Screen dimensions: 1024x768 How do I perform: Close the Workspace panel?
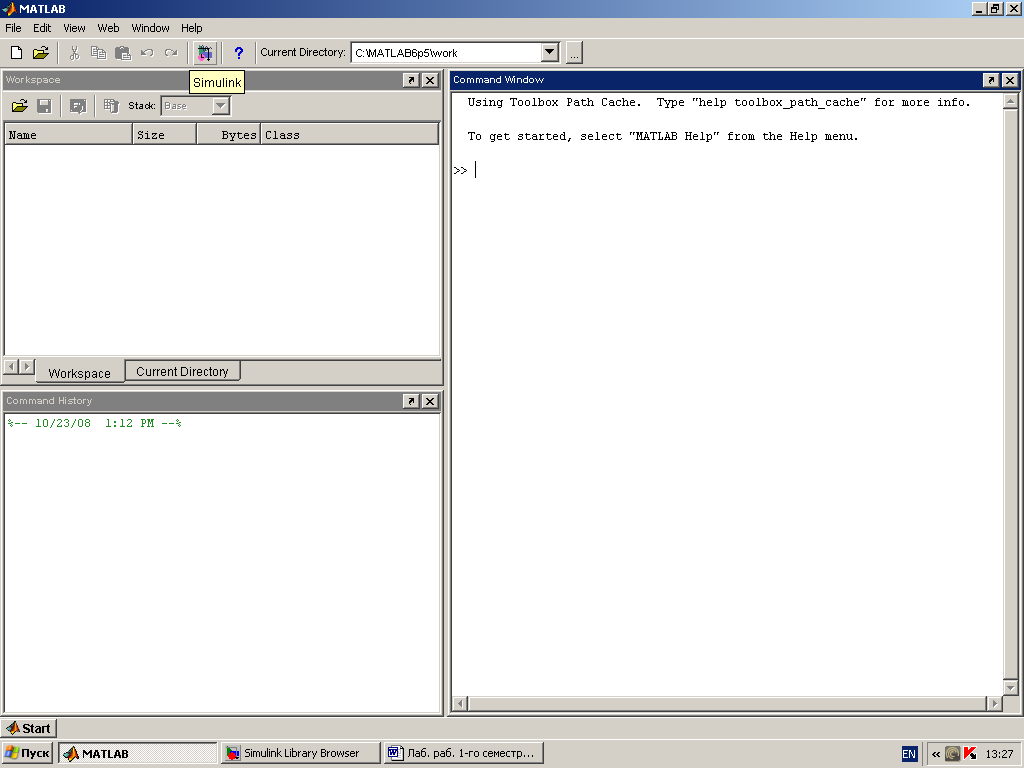(x=430, y=80)
